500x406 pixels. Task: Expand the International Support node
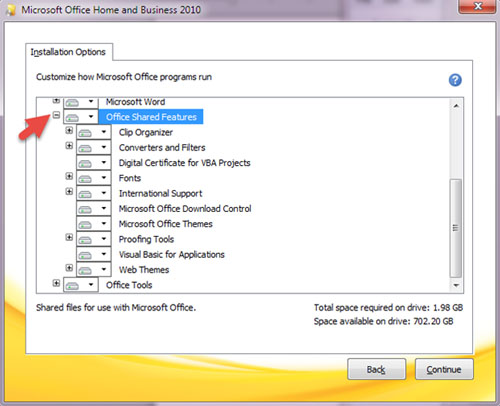click(69, 191)
